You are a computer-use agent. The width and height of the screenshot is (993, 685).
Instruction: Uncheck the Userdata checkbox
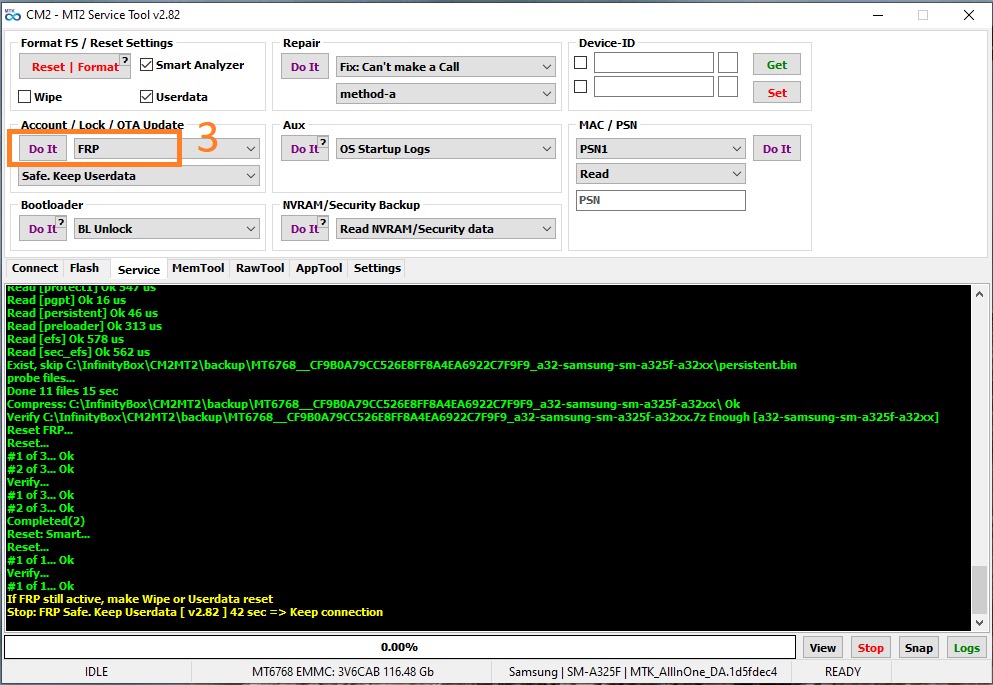(147, 97)
